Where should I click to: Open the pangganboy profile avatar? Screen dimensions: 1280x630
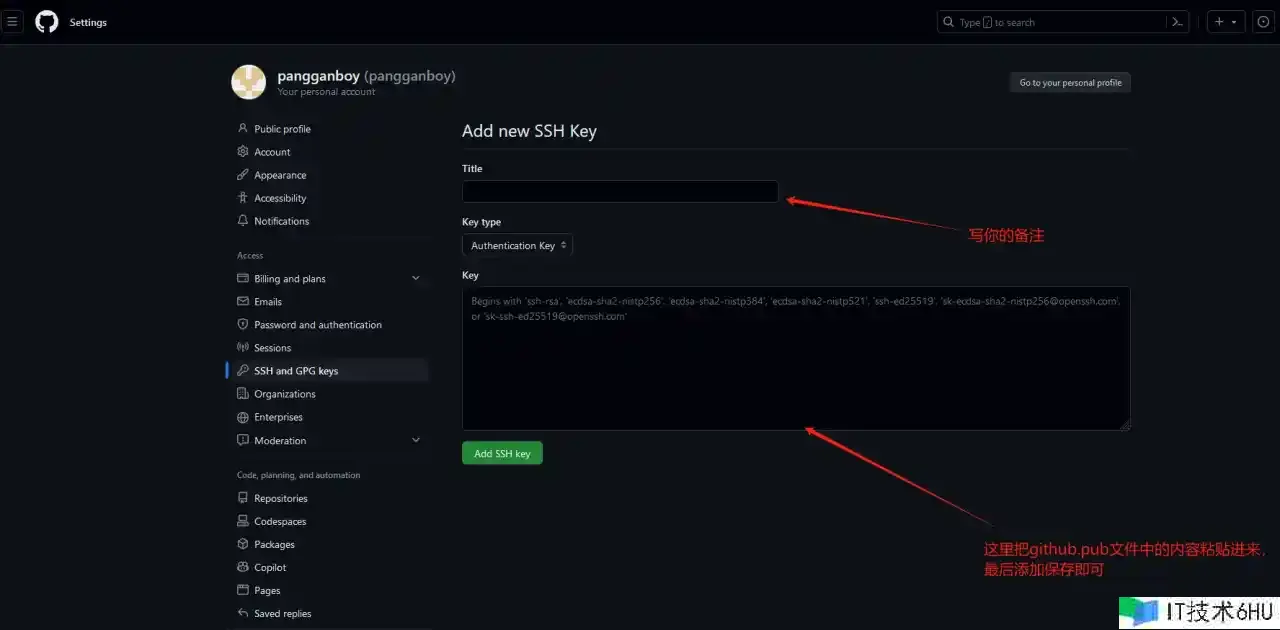pyautogui.click(x=248, y=82)
